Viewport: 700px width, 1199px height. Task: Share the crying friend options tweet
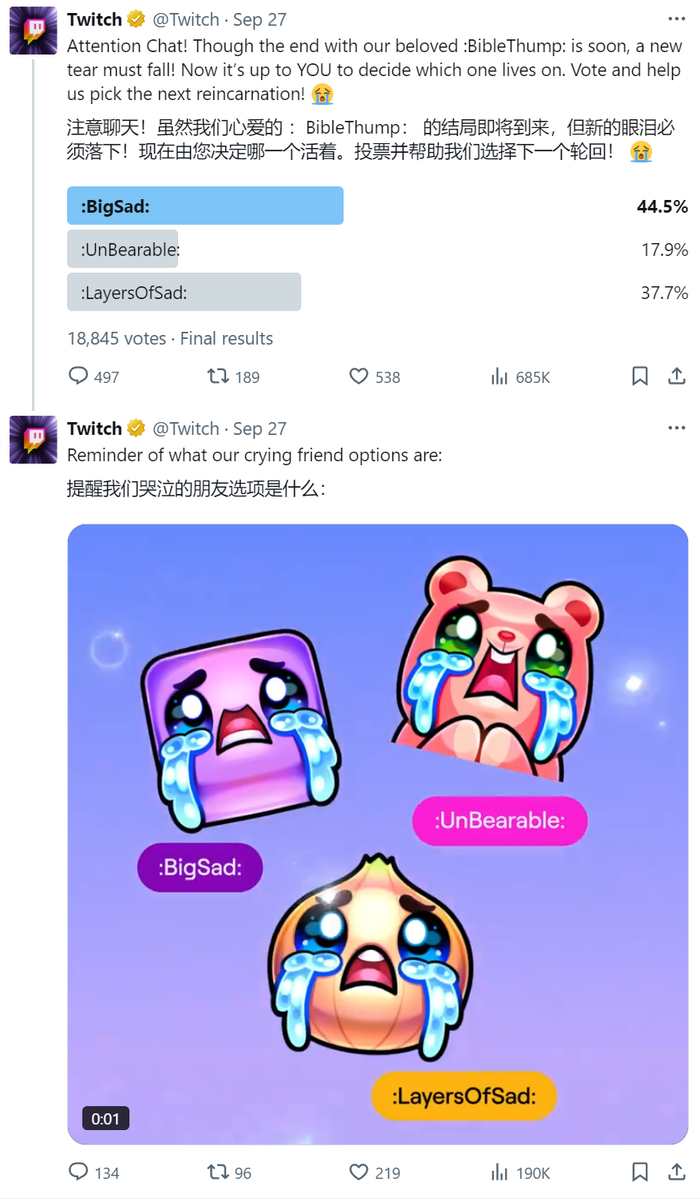coord(676,1172)
